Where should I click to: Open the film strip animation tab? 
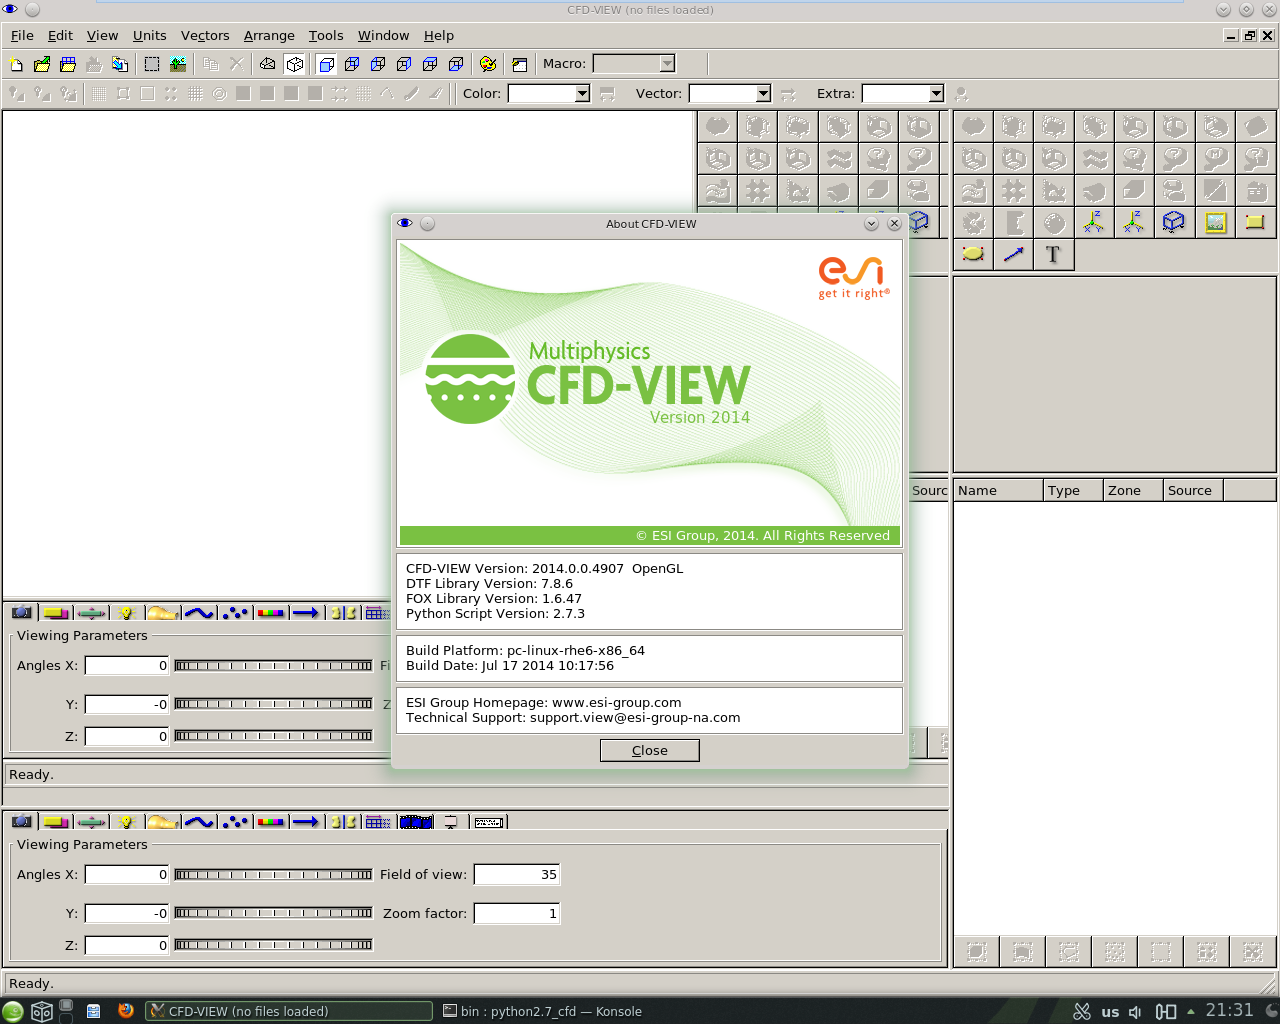click(416, 822)
